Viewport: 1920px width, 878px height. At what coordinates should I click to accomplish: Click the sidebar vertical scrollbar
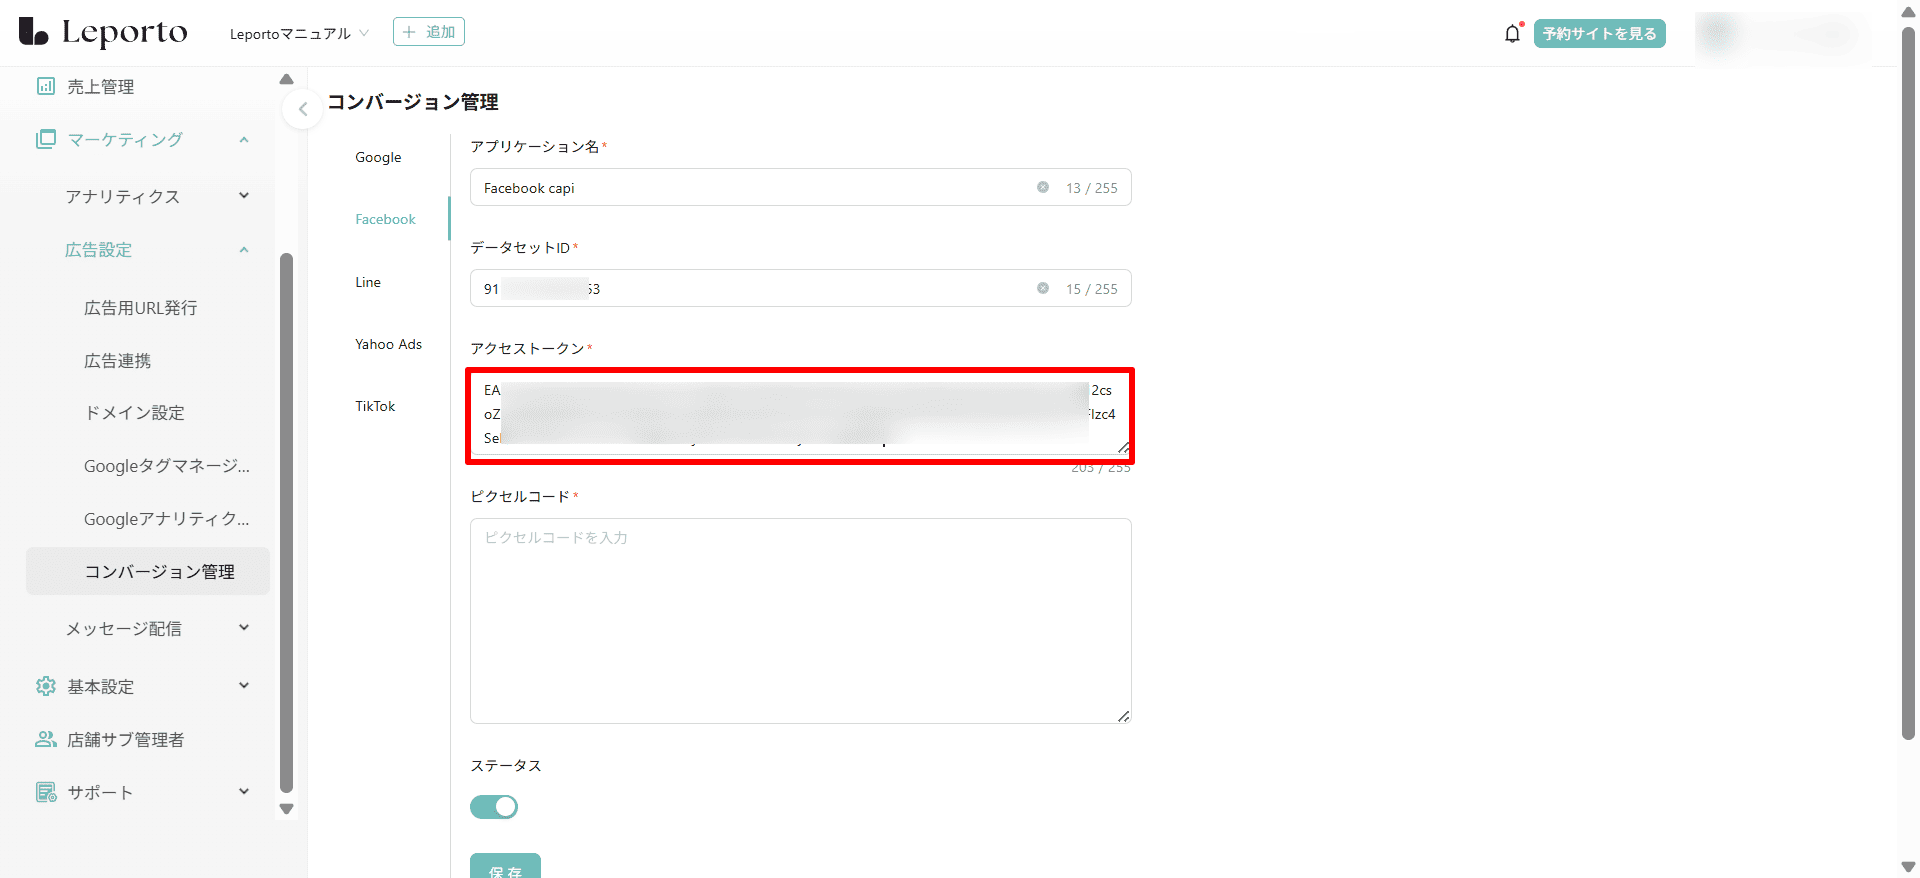(x=287, y=520)
